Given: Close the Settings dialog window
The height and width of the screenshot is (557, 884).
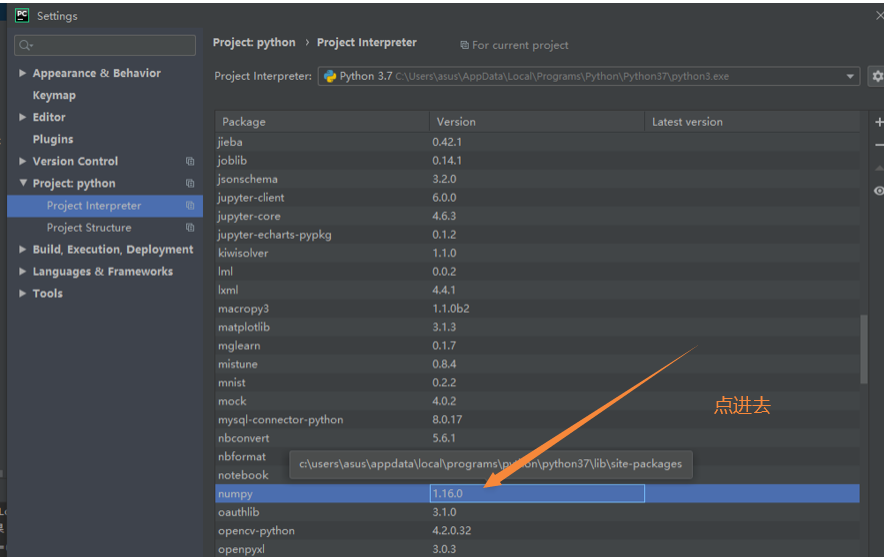Looking at the screenshot, I should [x=879, y=15].
